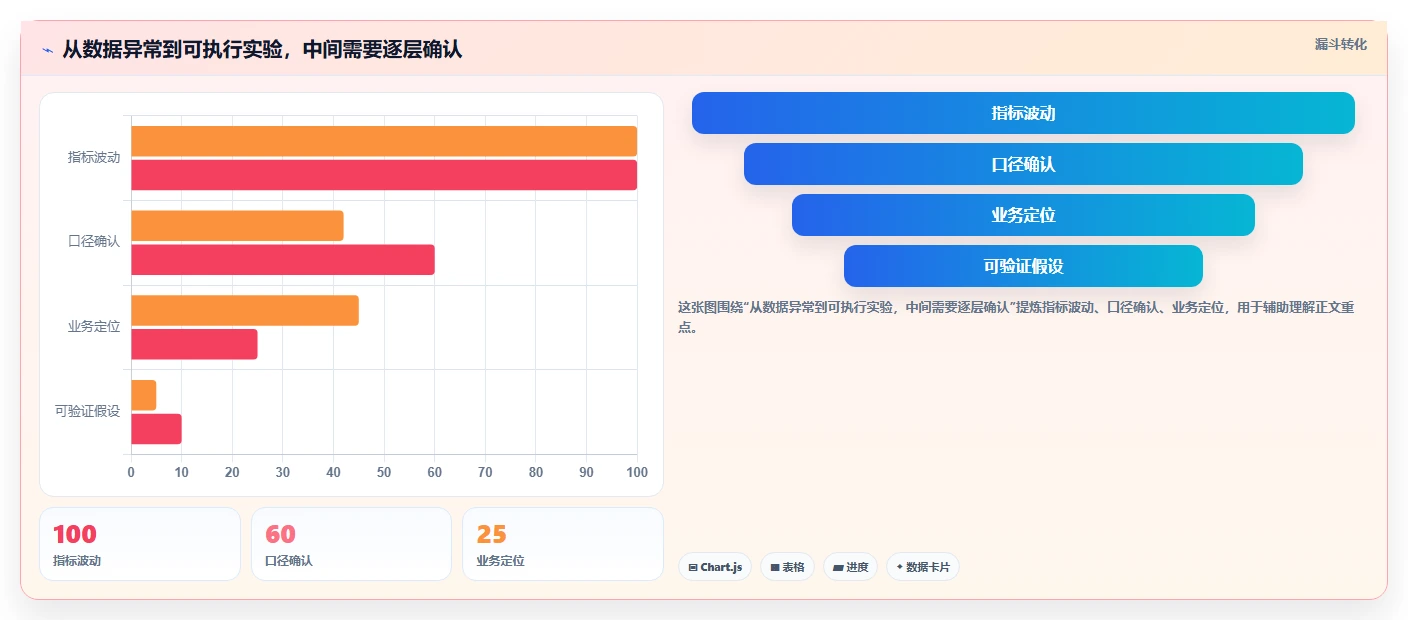1408x620 pixels.
Task: Click the x-axis tick label 80
Action: (536, 473)
